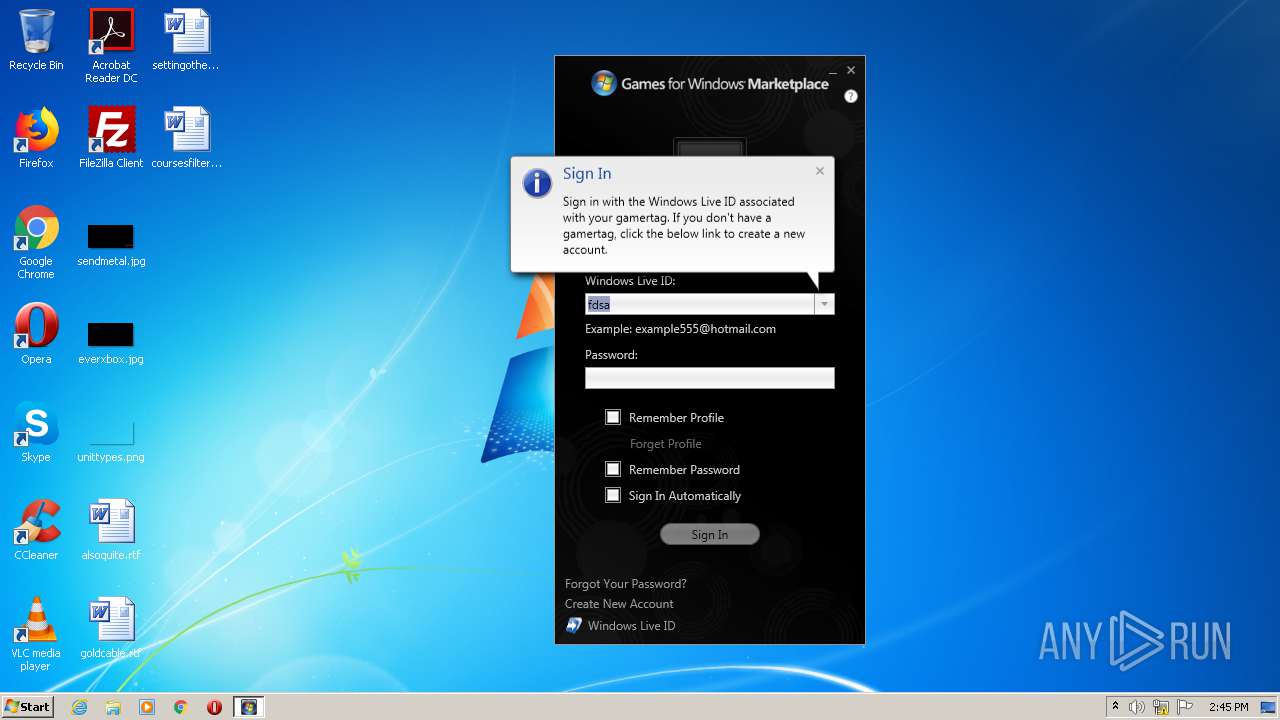The height and width of the screenshot is (720, 1280).
Task: Open Windows Explorer folder in taskbar
Action: click(x=113, y=707)
